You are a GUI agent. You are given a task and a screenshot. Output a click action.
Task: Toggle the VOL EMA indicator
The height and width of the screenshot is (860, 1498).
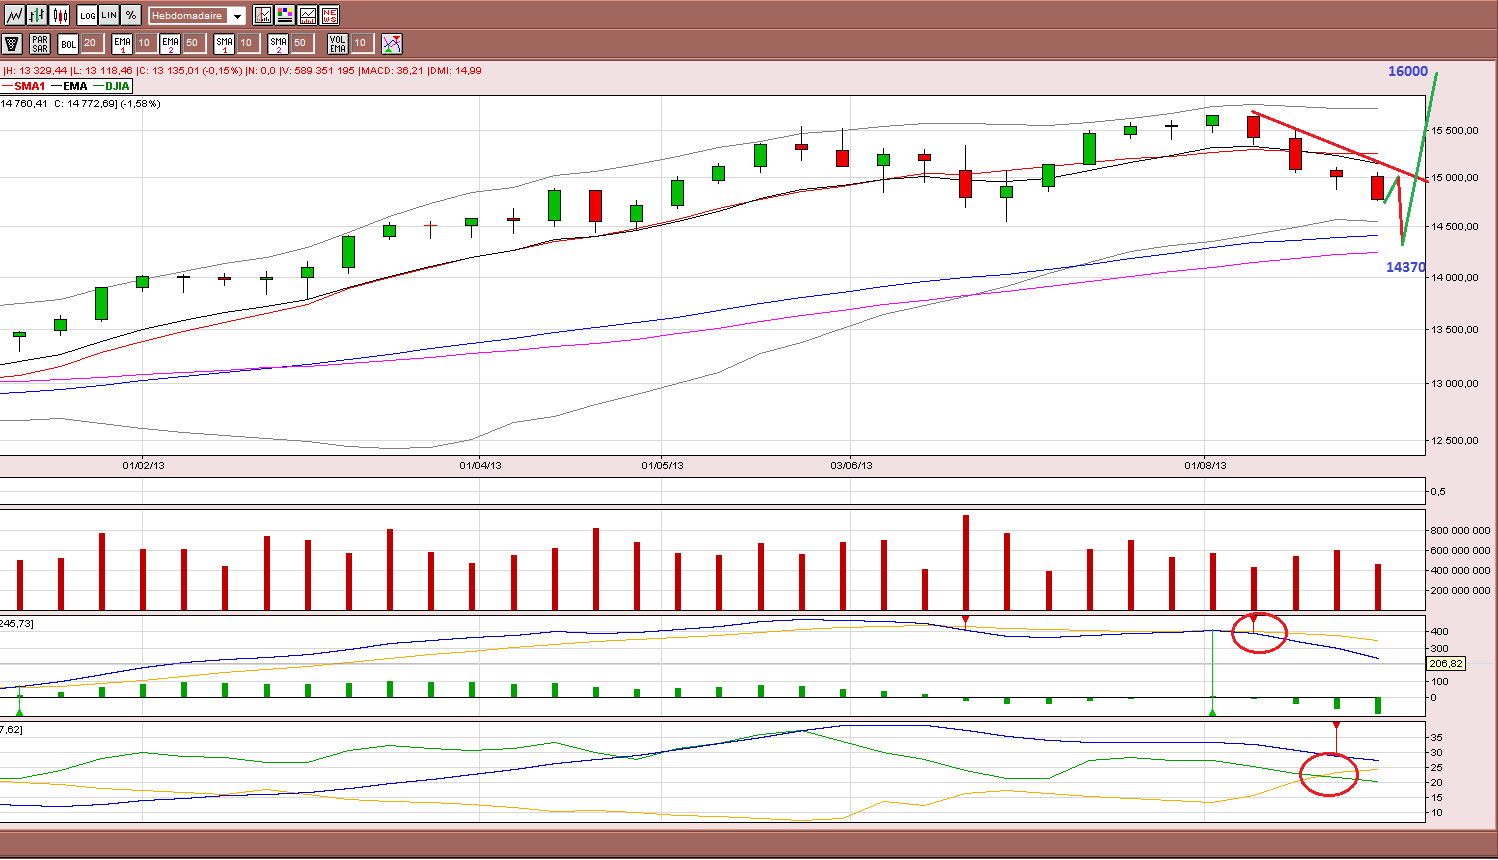tap(338, 44)
